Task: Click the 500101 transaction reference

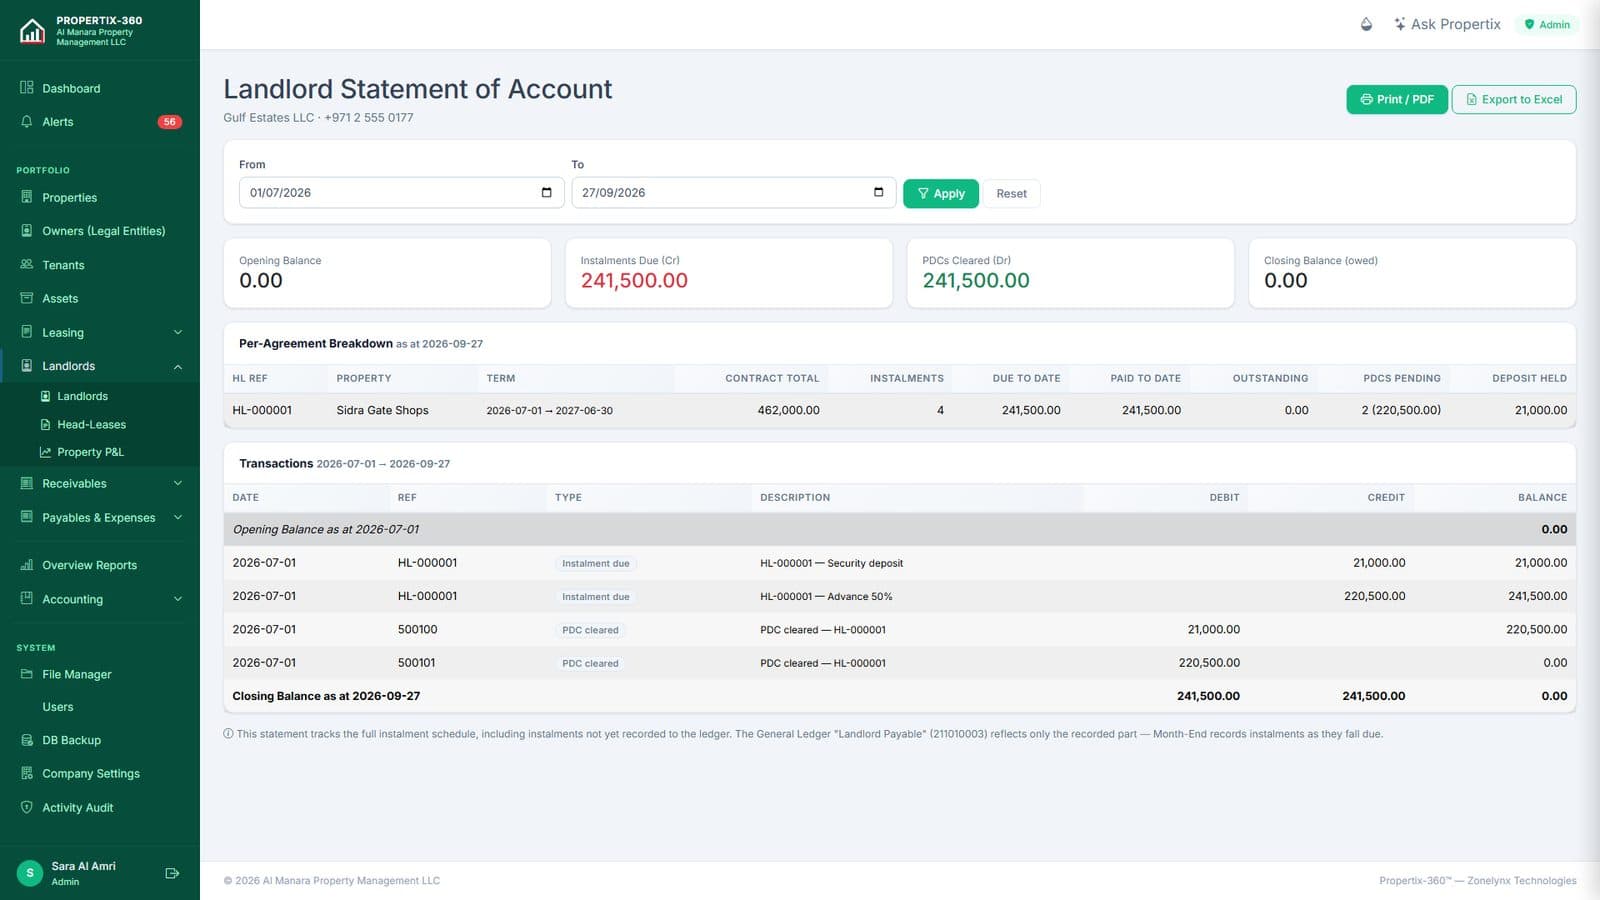Action: [x=417, y=662]
